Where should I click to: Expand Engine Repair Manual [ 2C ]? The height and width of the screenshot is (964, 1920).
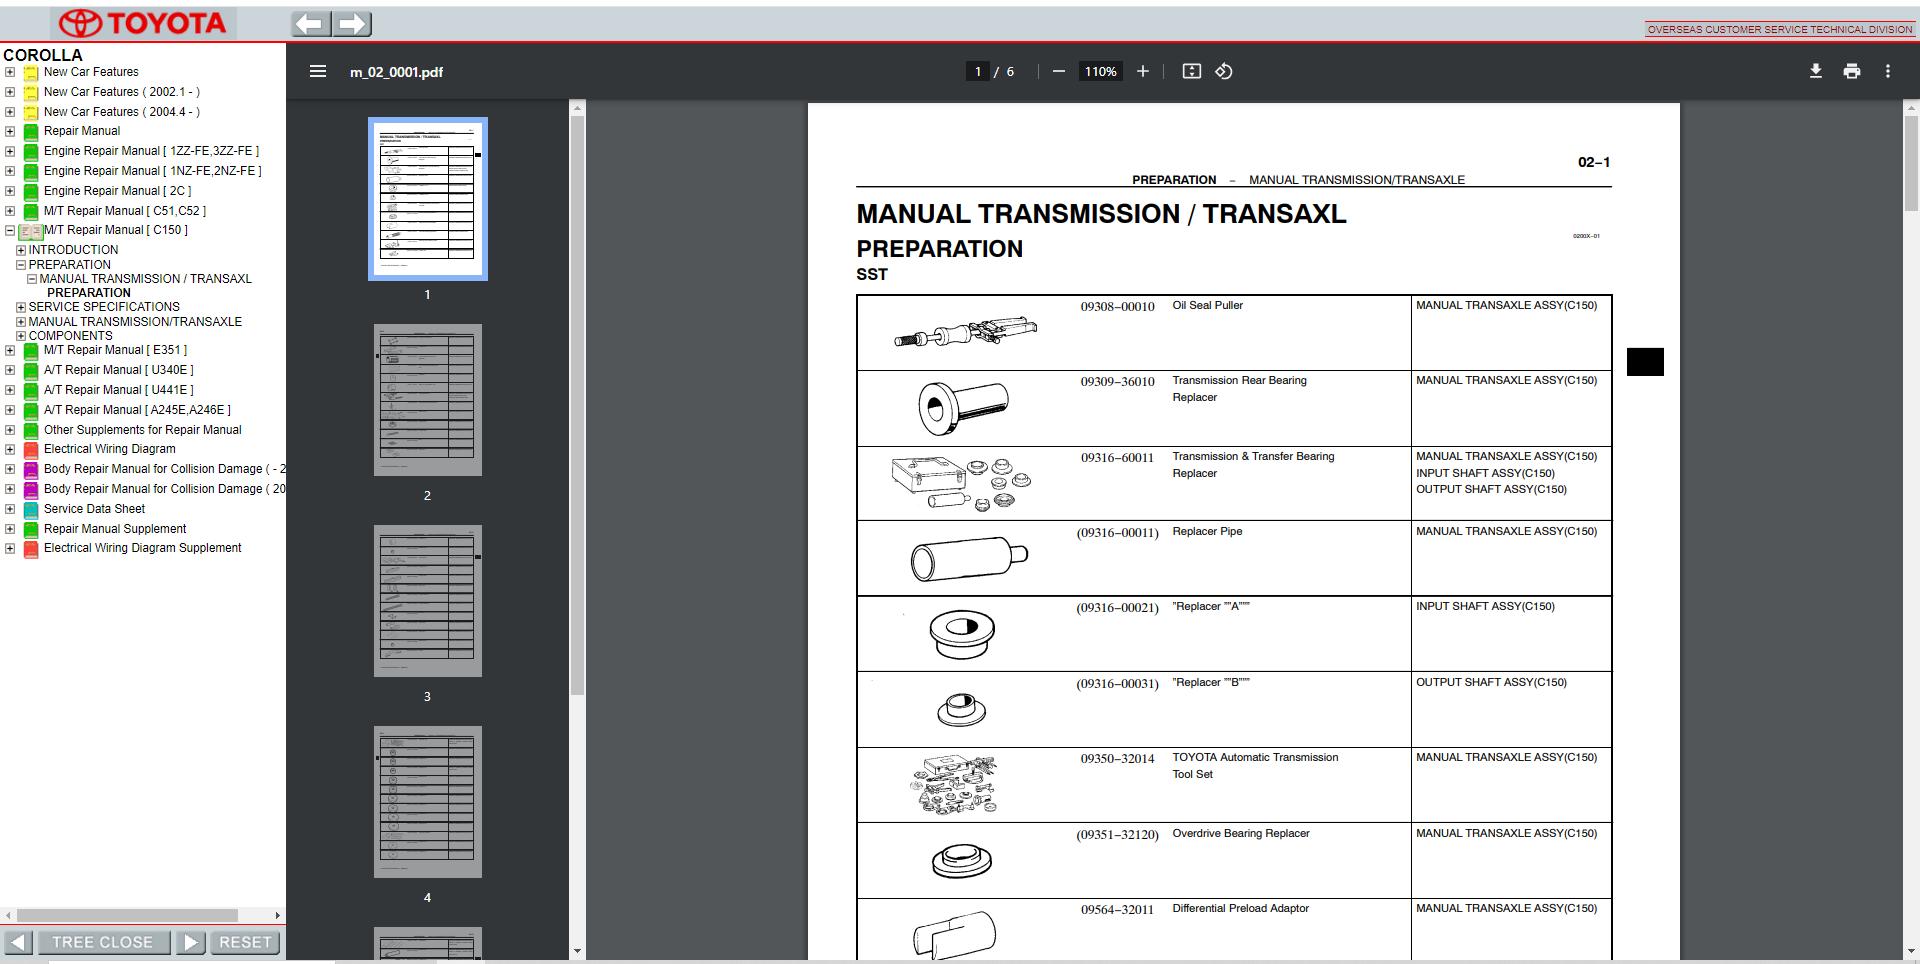tap(10, 191)
